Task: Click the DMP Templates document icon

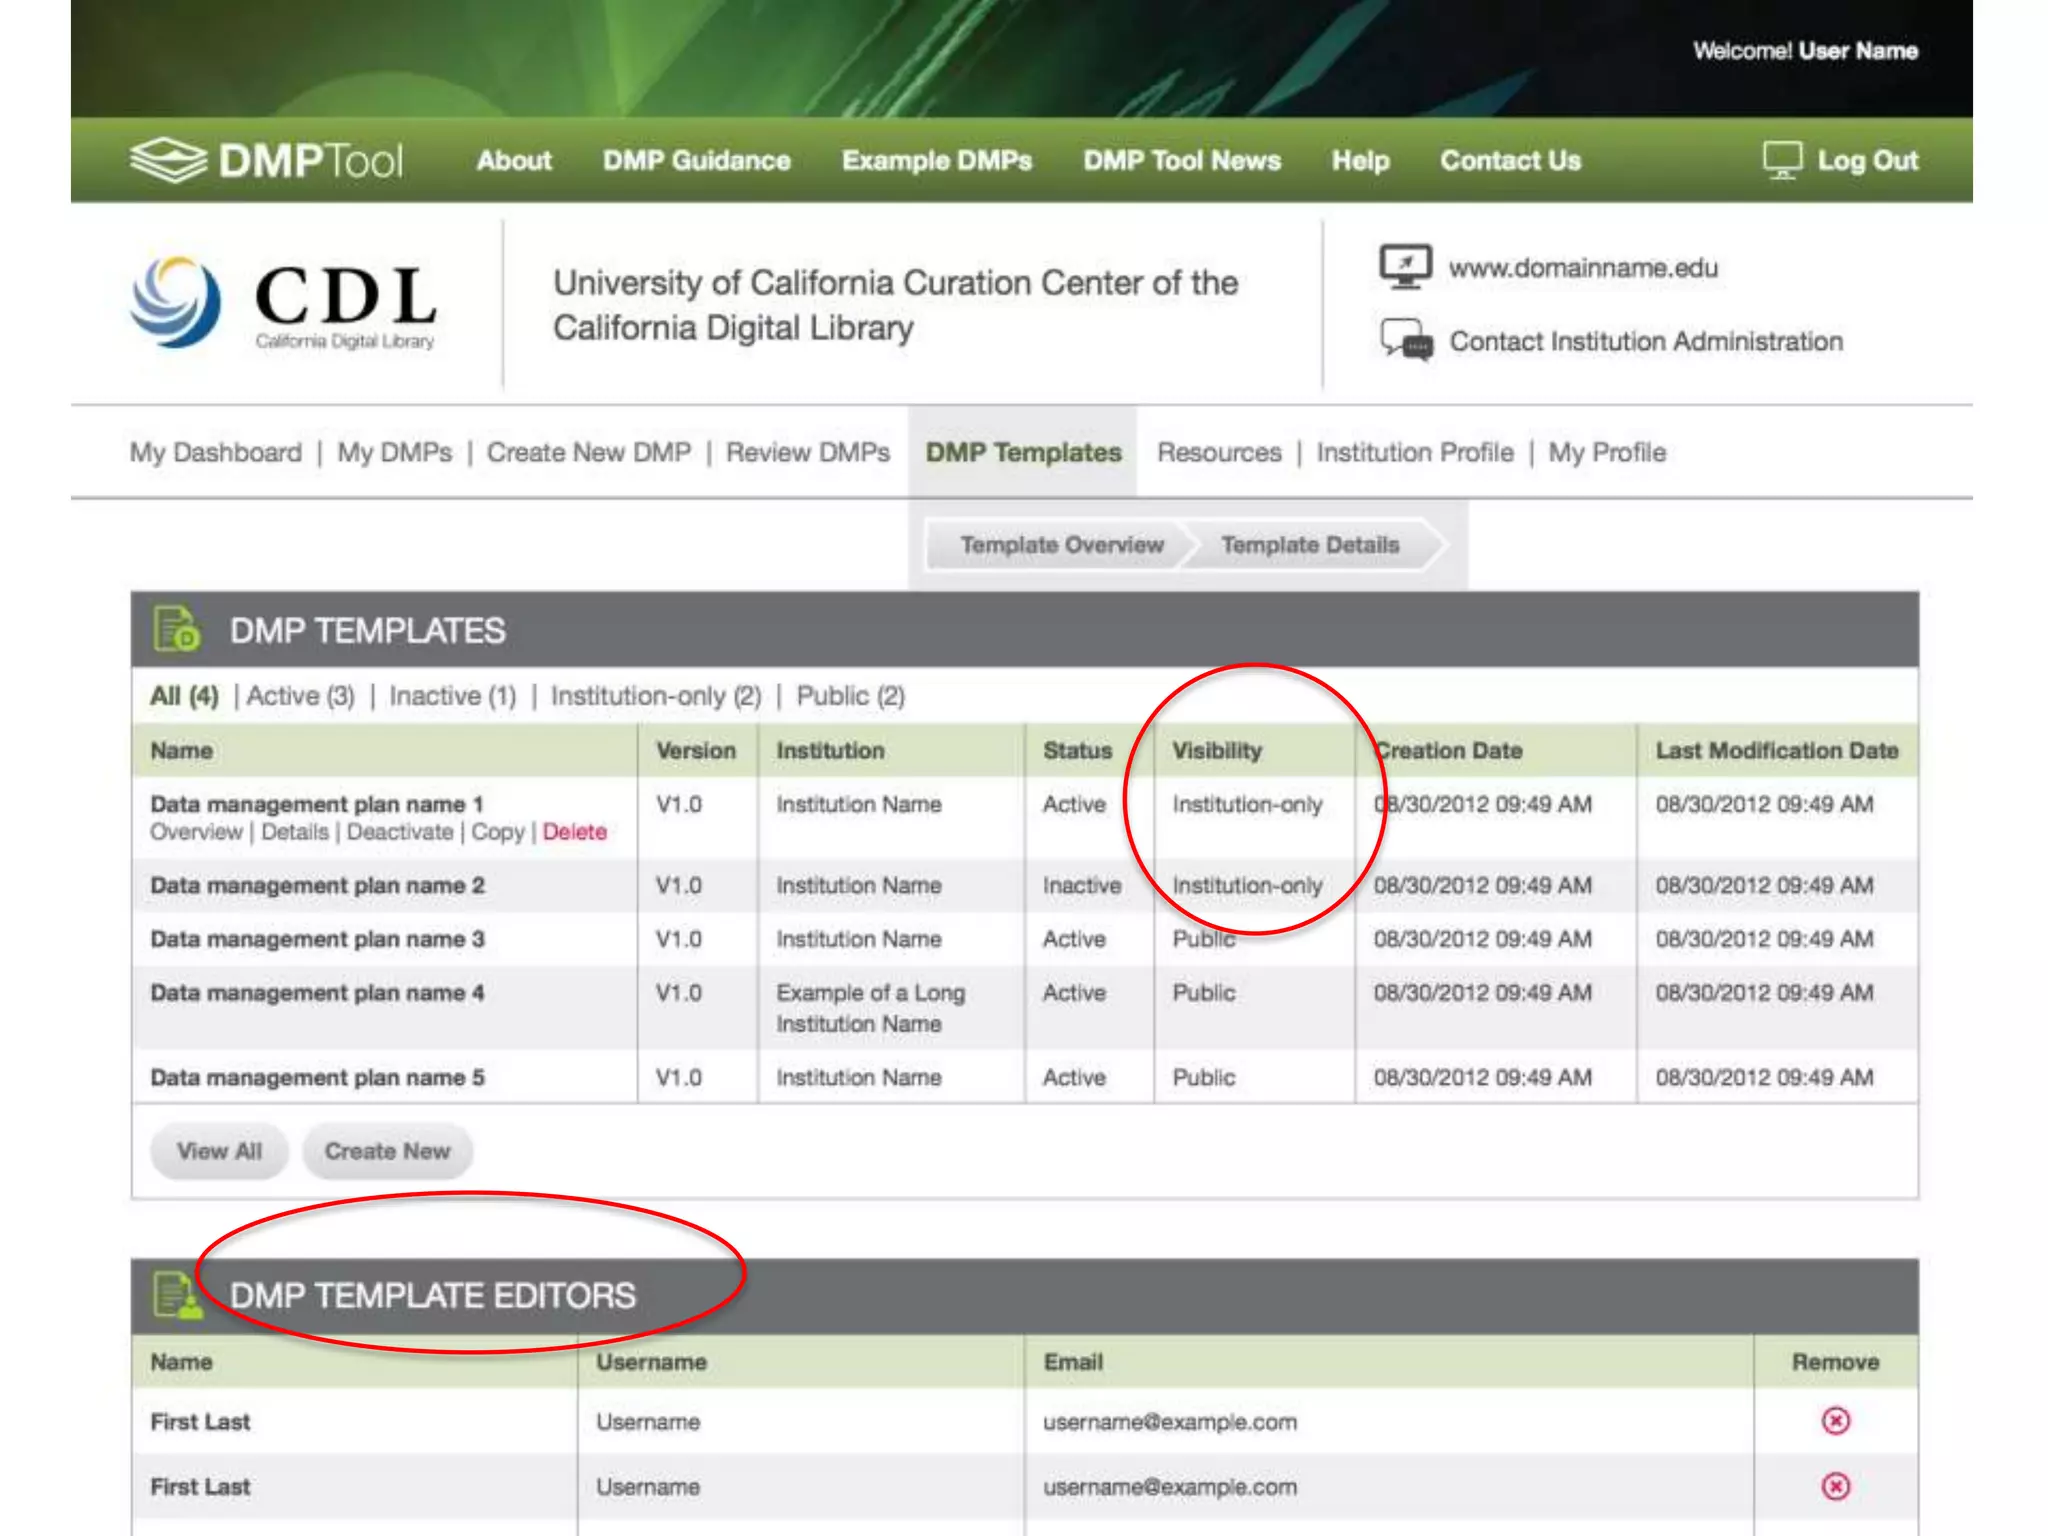Action: click(176, 630)
